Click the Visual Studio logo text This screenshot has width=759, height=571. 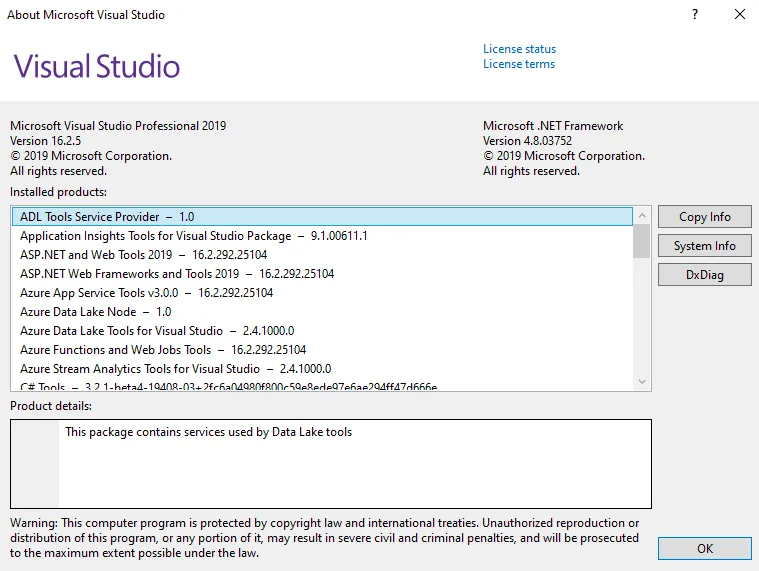point(97,66)
